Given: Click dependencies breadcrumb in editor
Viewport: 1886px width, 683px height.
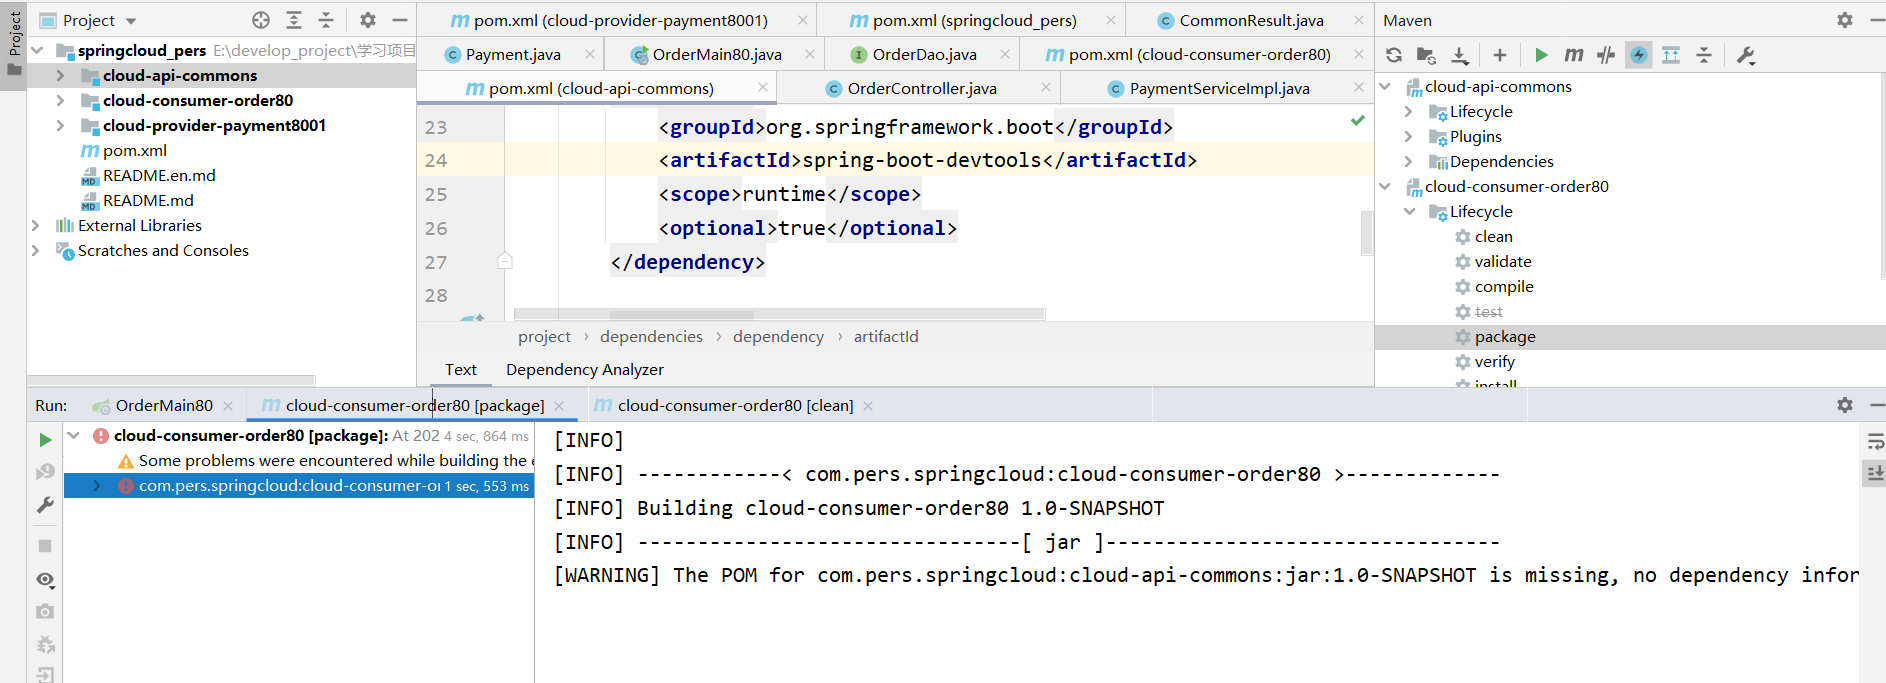Looking at the screenshot, I should pyautogui.click(x=651, y=336).
